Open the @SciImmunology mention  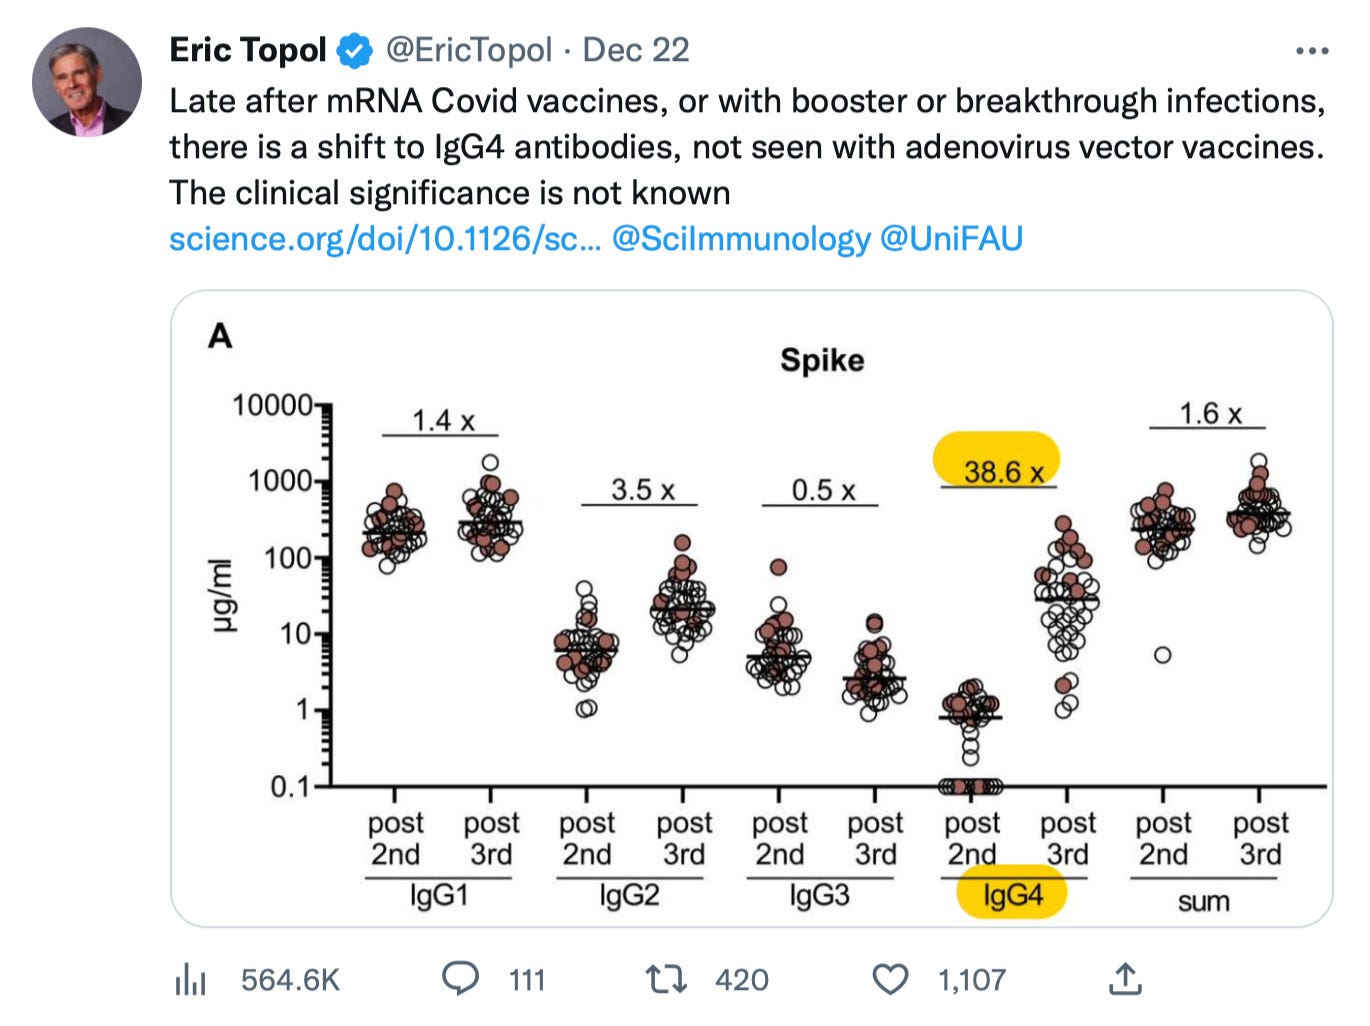coord(741,239)
